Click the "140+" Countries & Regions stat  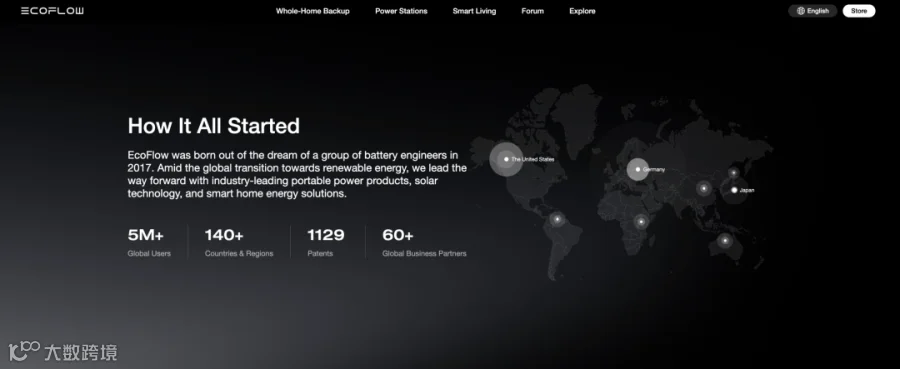(224, 235)
